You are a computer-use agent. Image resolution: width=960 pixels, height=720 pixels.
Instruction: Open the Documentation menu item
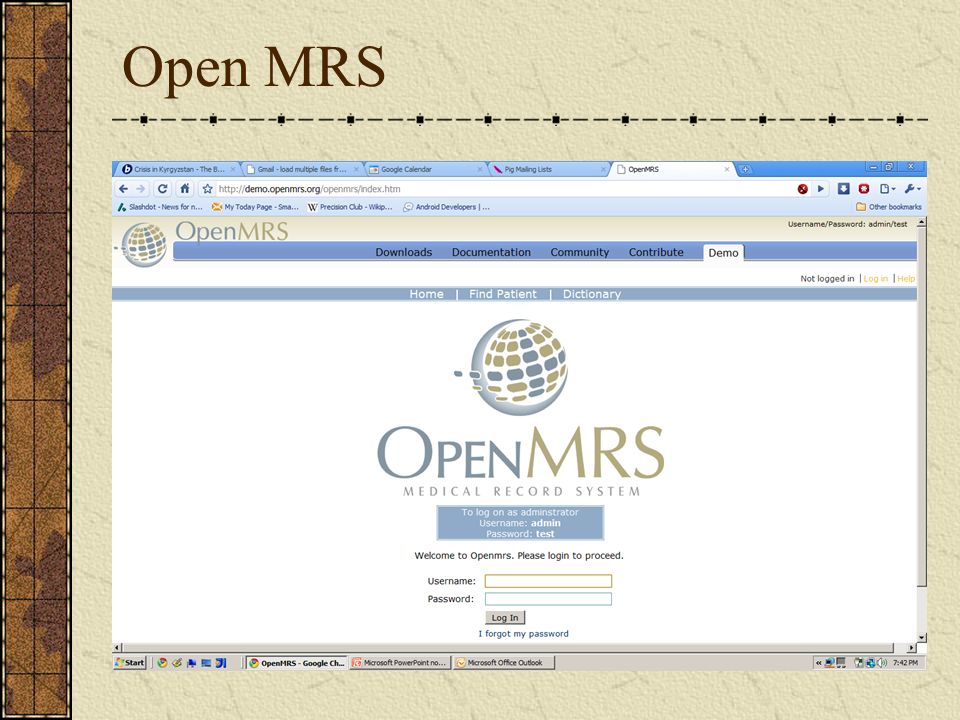point(491,252)
